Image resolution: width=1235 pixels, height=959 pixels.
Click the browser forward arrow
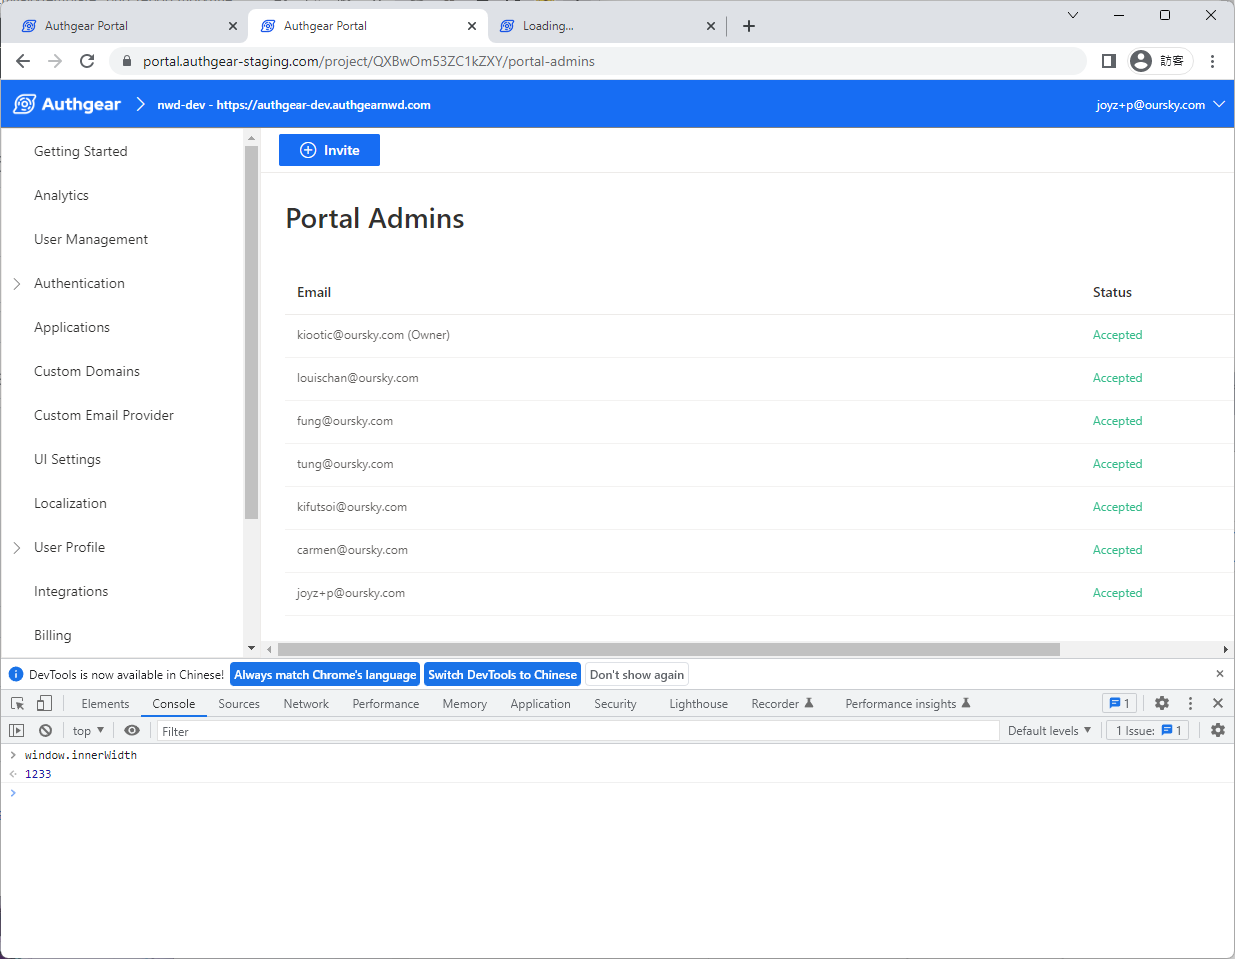click(55, 61)
